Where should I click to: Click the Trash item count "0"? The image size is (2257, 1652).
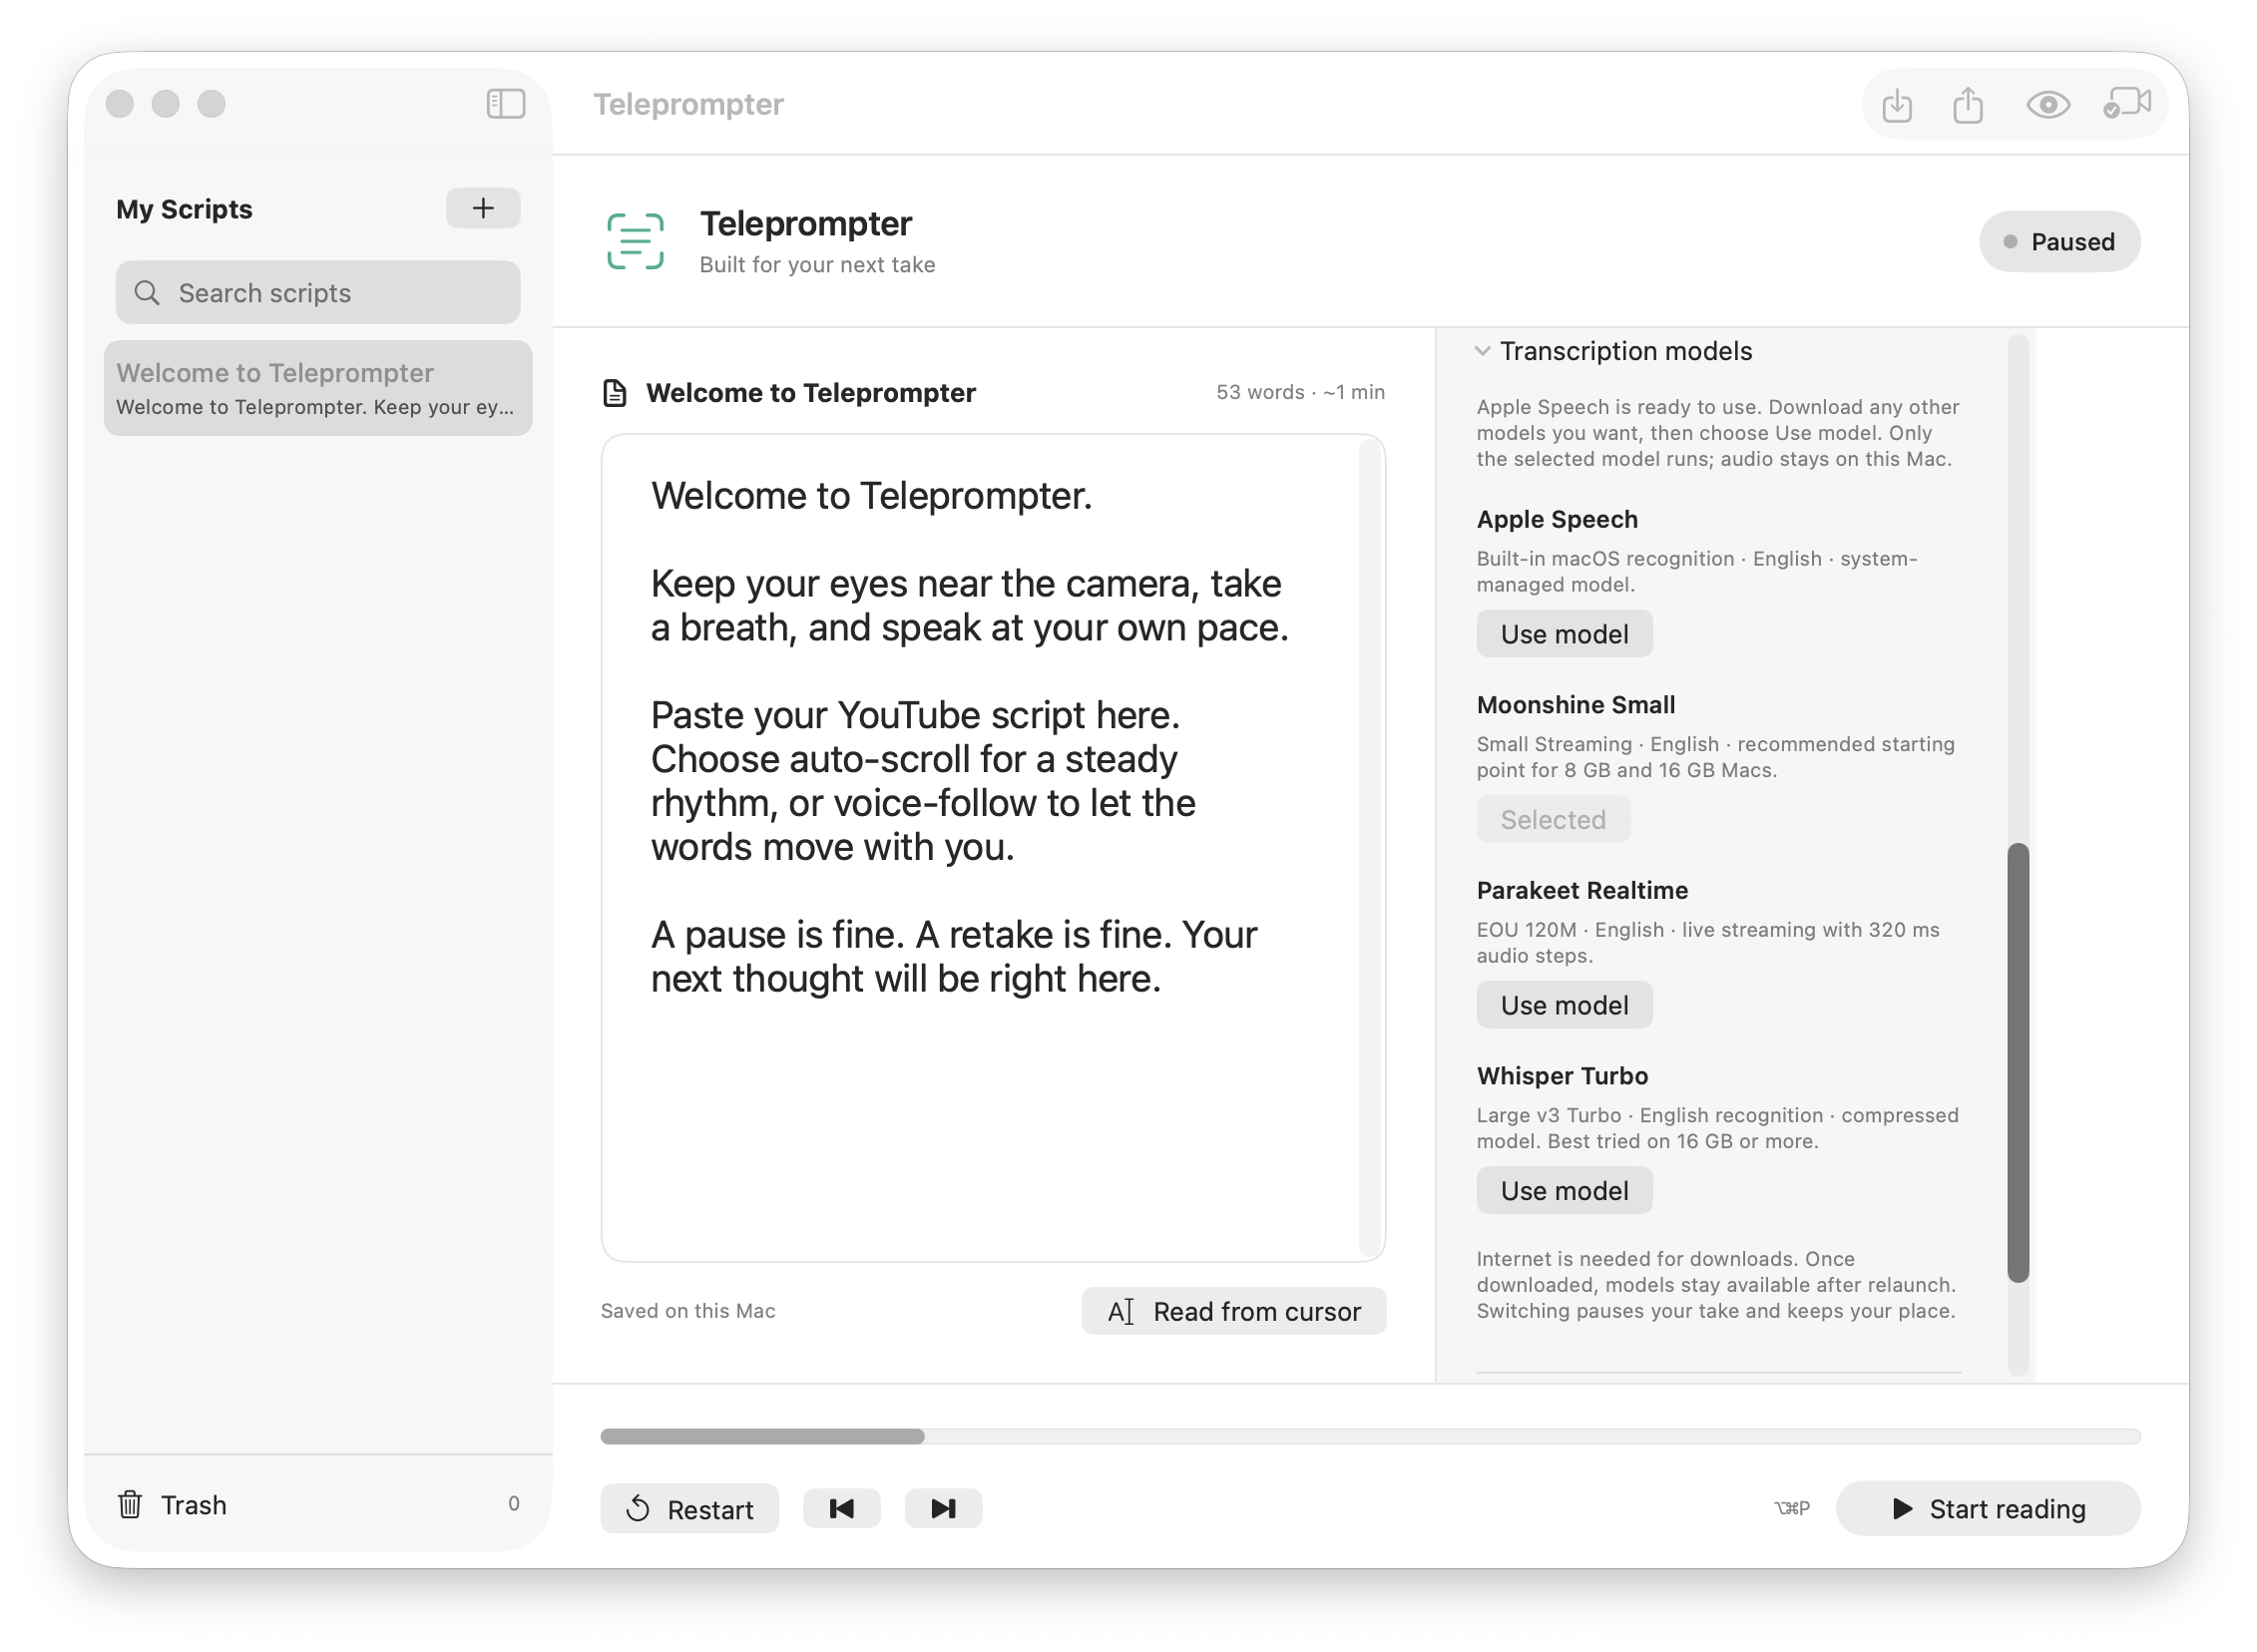point(513,1504)
